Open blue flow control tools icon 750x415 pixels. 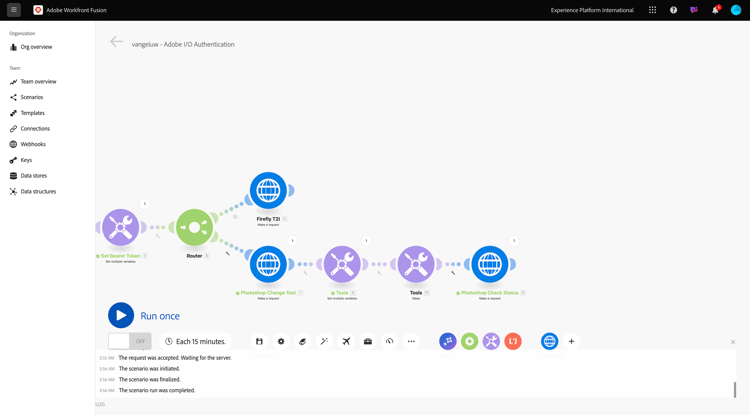(x=448, y=341)
